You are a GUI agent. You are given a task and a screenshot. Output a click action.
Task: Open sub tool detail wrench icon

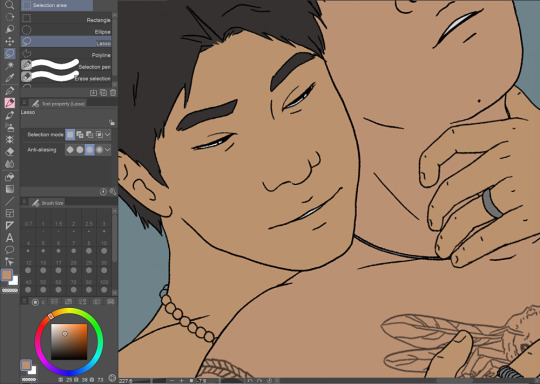point(113,192)
